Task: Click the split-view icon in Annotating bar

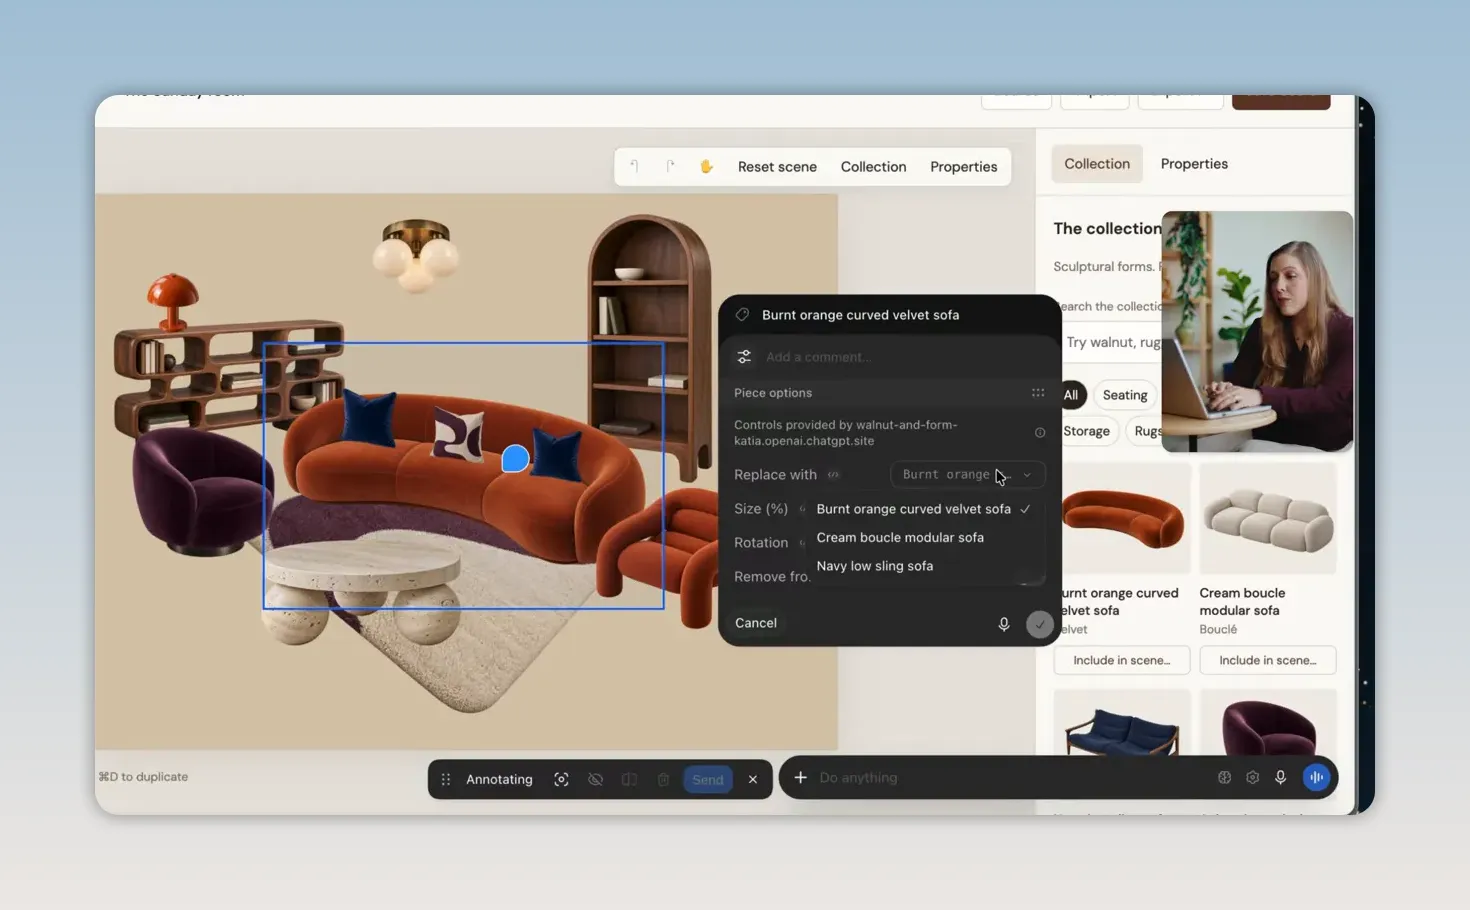Action: pos(629,779)
